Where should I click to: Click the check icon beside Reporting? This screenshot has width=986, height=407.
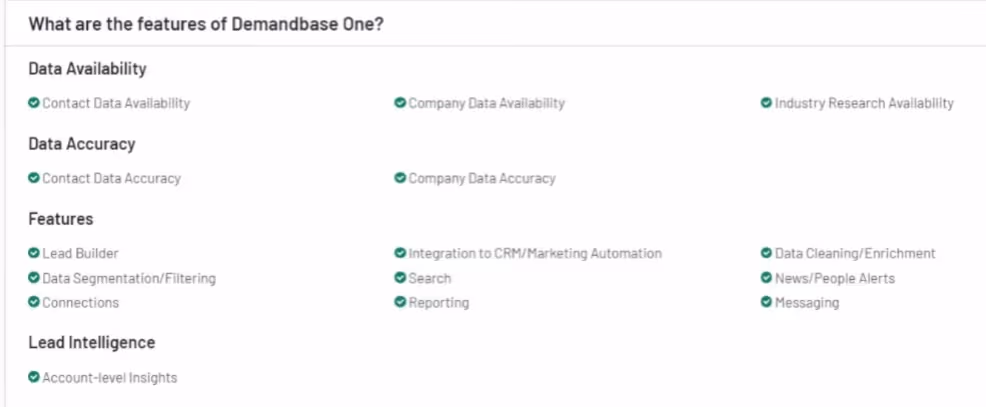pos(400,302)
